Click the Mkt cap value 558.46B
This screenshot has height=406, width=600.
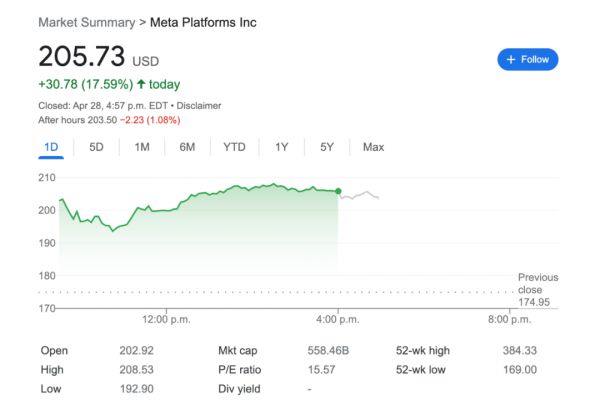[x=328, y=351]
